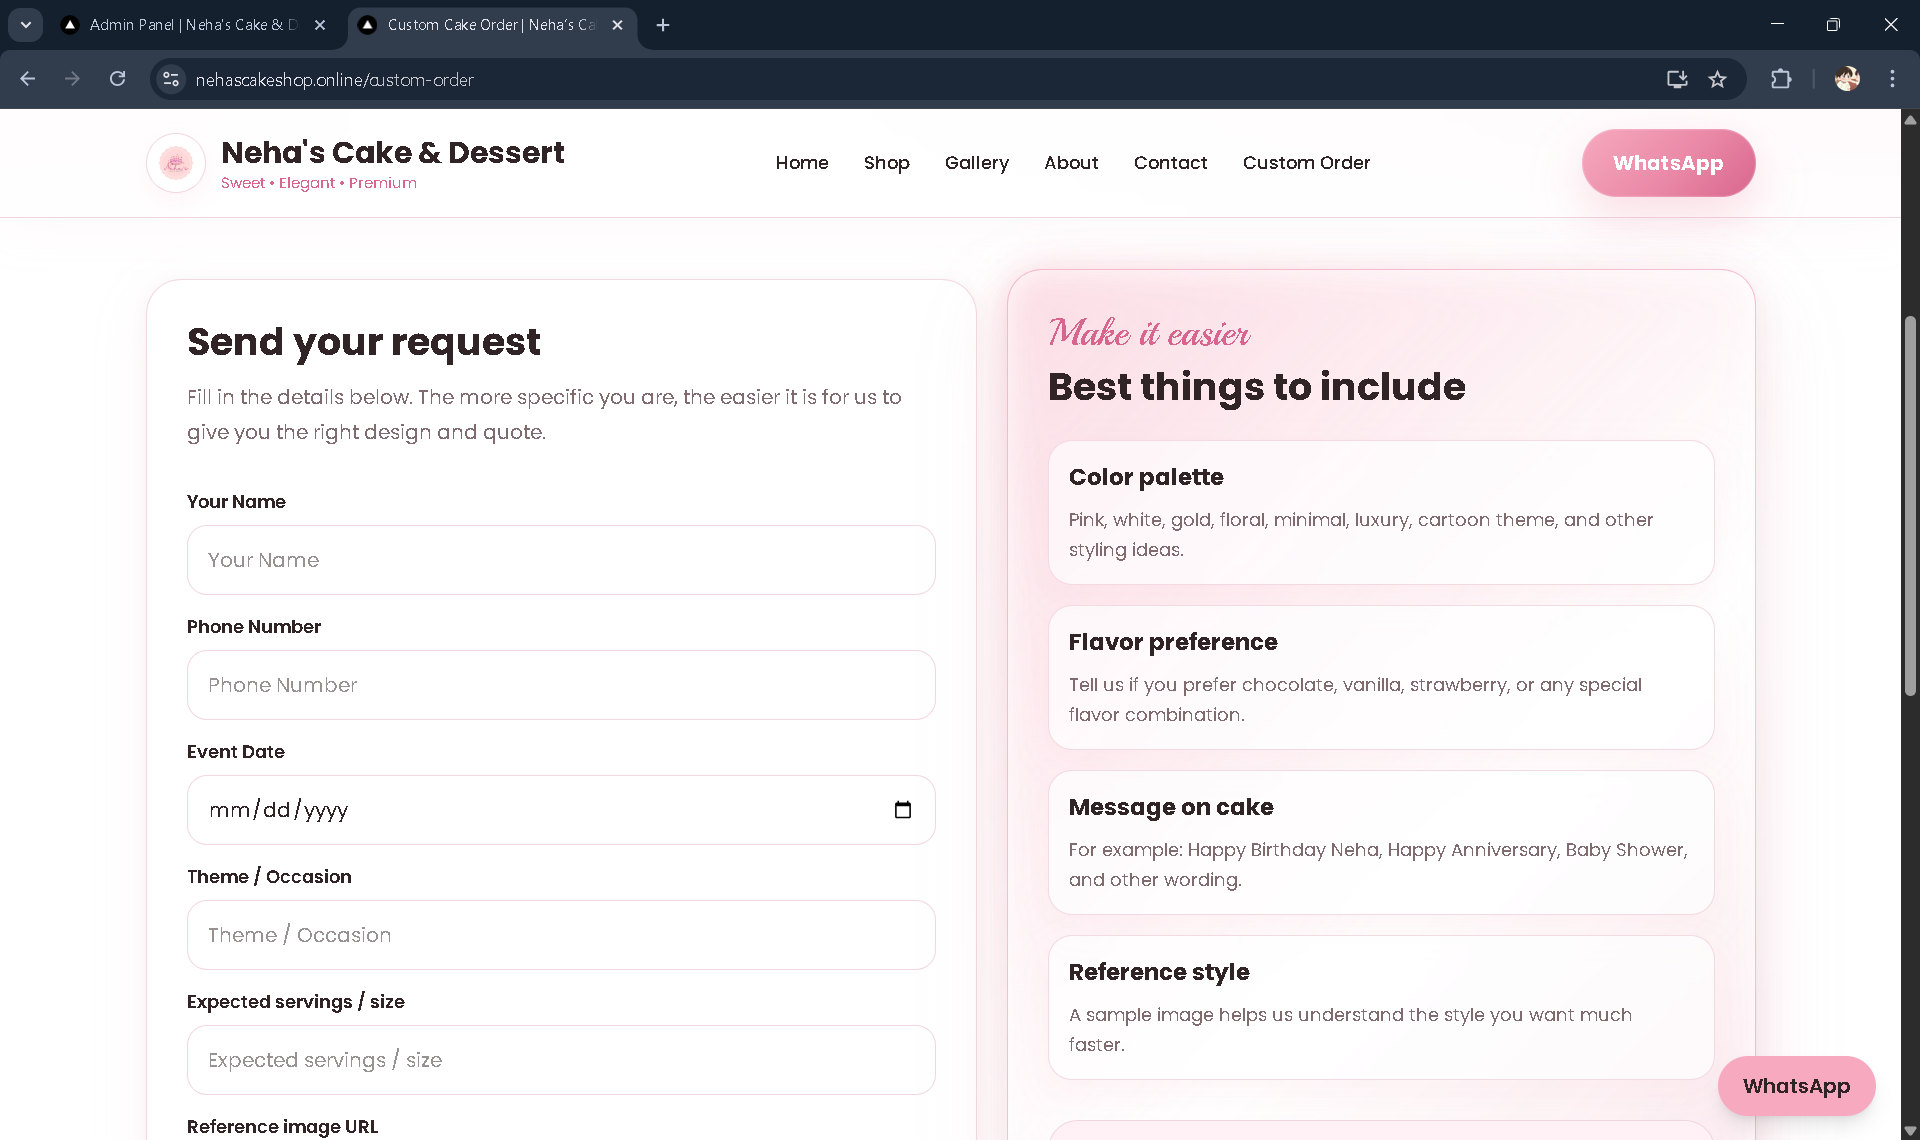Viewport: 1920px width, 1140px height.
Task: Click the header WhatsApp button
Action: point(1667,163)
